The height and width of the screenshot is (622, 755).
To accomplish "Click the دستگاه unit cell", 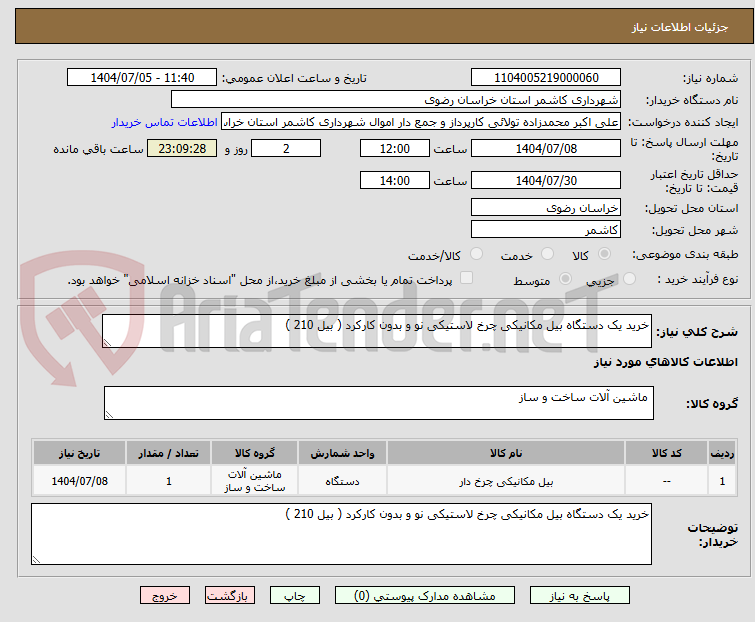I will click(x=342, y=481).
